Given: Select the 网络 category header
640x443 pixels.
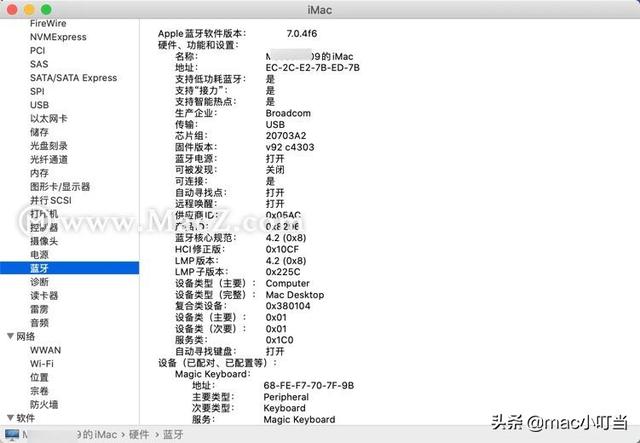Looking at the screenshot, I should point(26,336).
